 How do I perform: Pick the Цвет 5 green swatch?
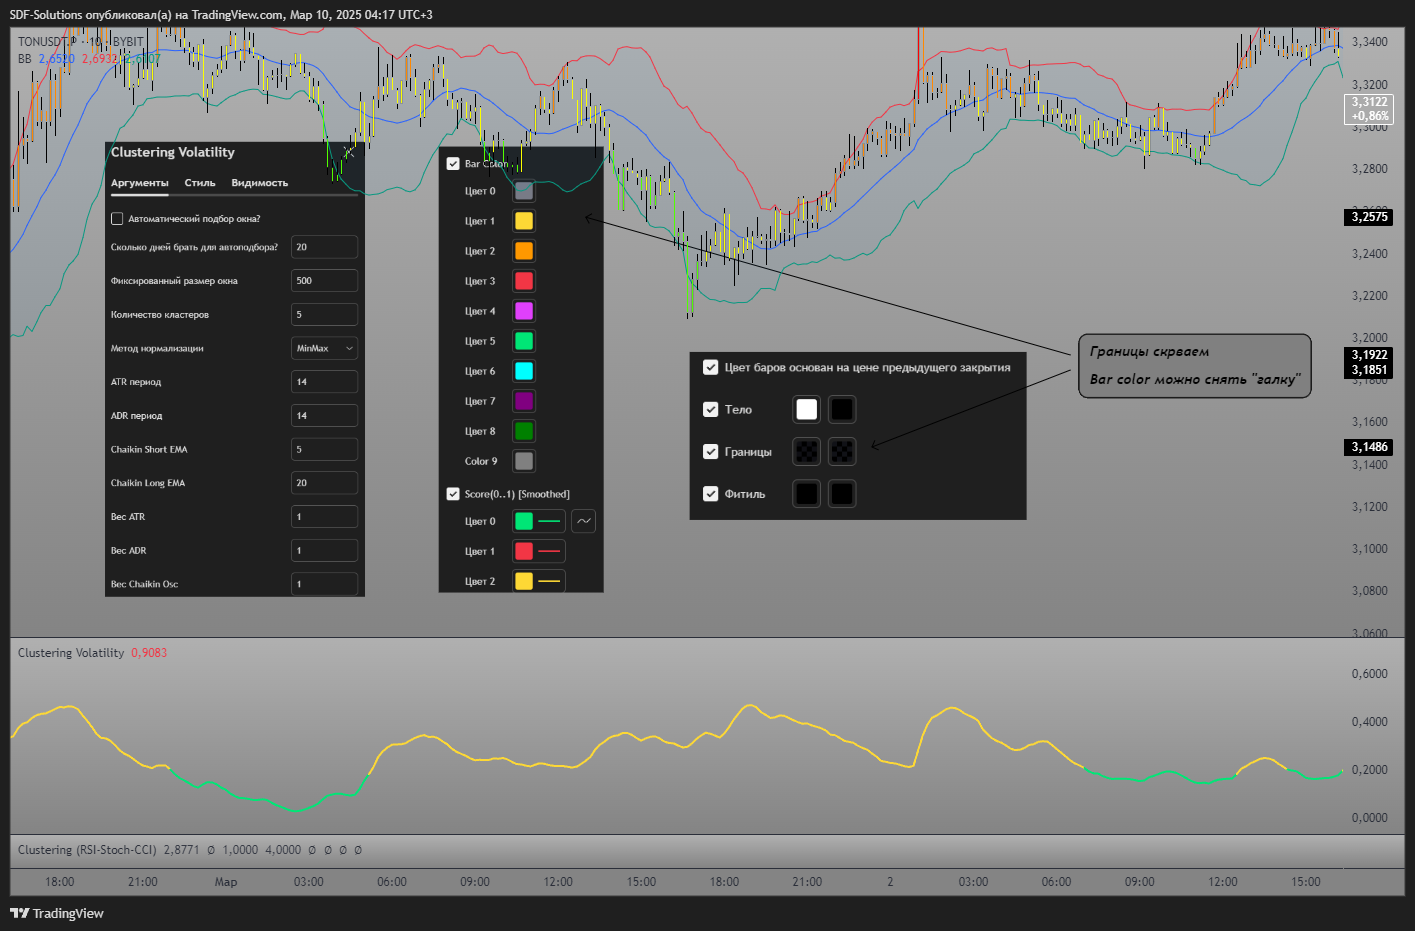[524, 341]
